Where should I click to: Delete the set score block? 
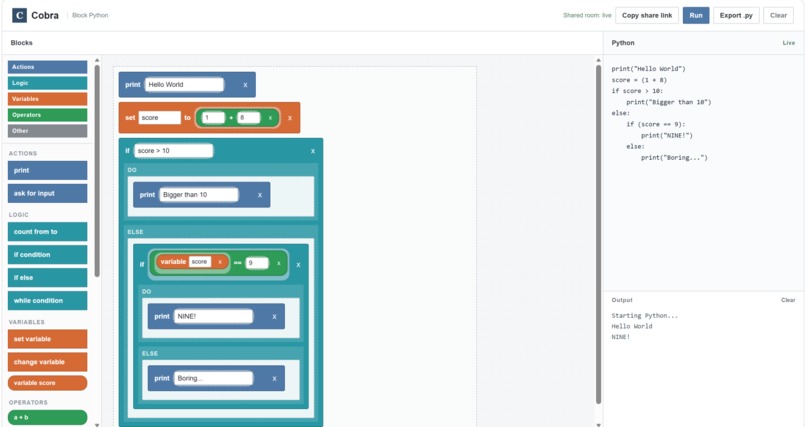[x=290, y=118]
